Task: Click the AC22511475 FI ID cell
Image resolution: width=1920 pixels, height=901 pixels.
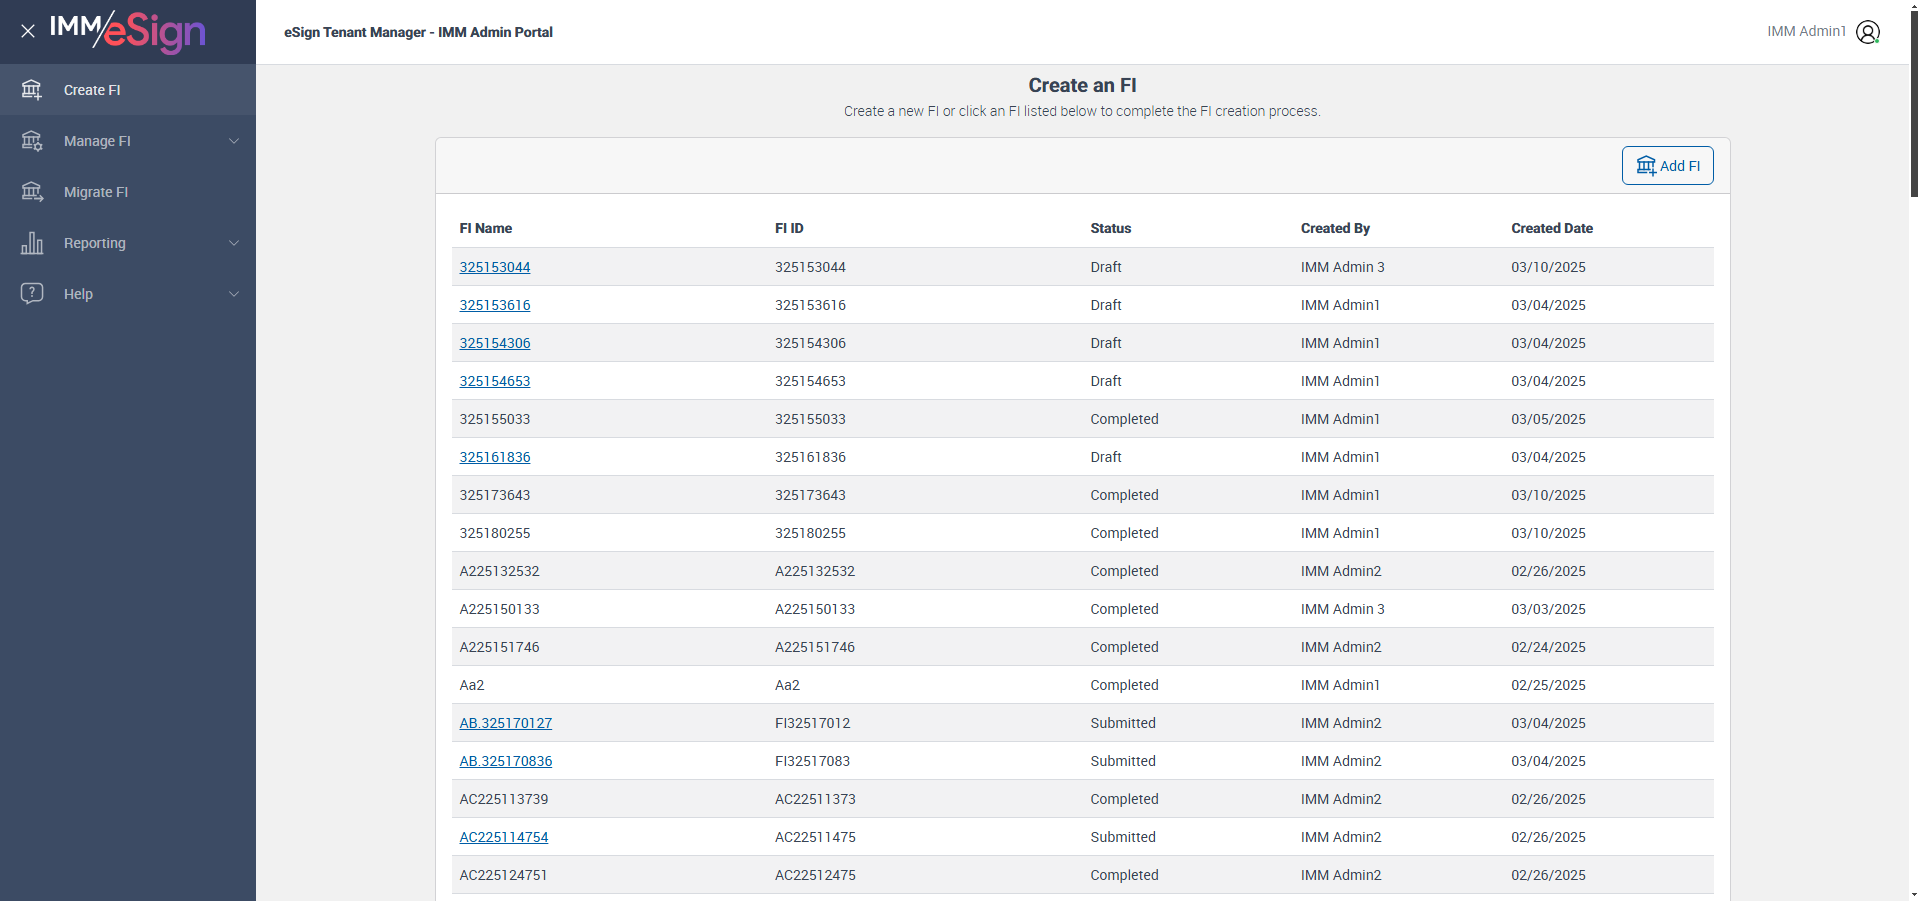Action: pyautogui.click(x=815, y=837)
